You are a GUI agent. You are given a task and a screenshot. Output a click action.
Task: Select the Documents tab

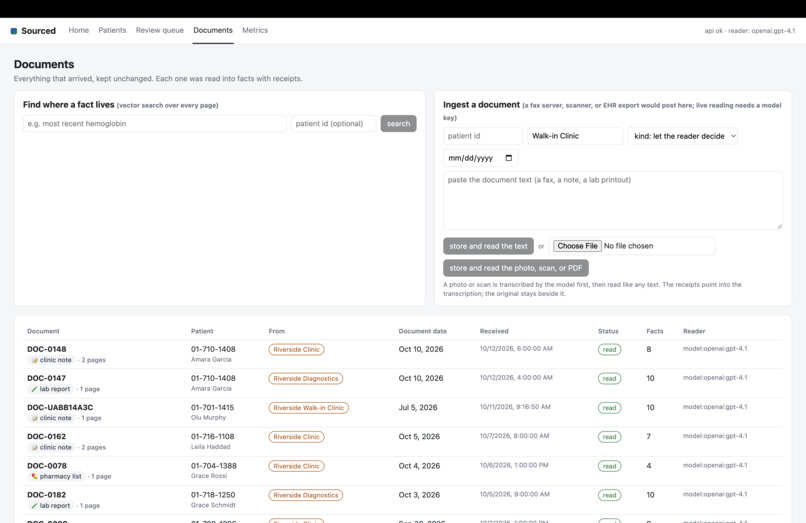(213, 30)
